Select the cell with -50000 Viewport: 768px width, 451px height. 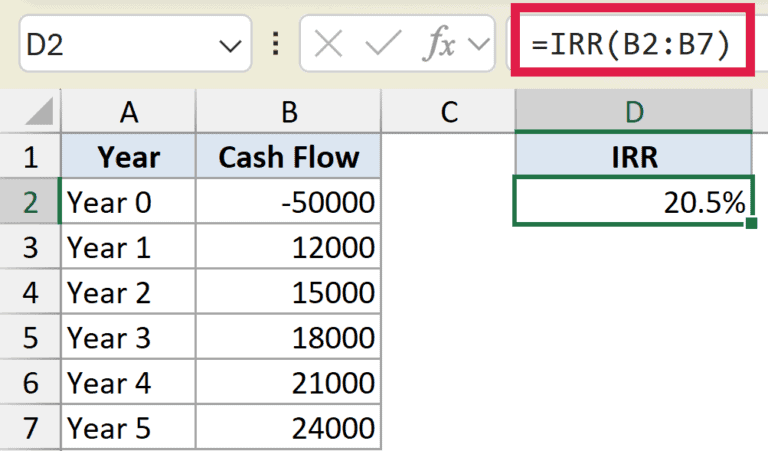[x=288, y=201]
